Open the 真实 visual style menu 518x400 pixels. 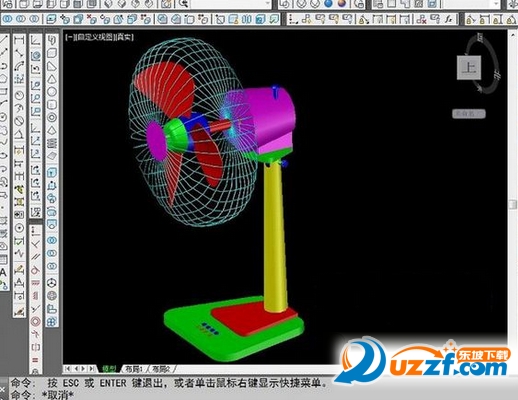[x=124, y=37]
